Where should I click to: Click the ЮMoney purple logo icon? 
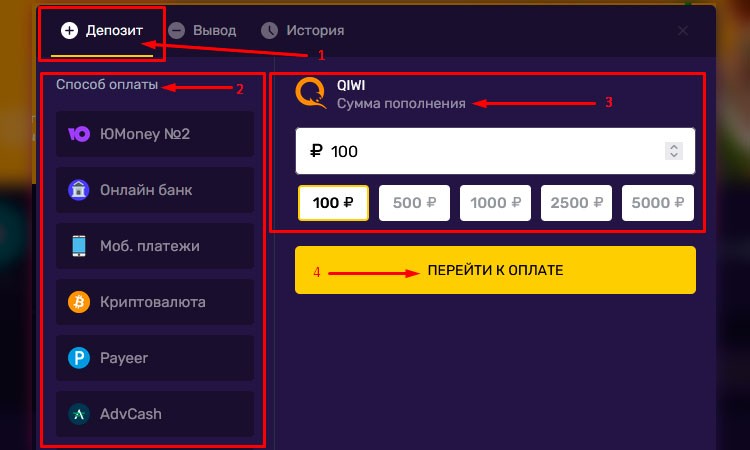click(79, 134)
